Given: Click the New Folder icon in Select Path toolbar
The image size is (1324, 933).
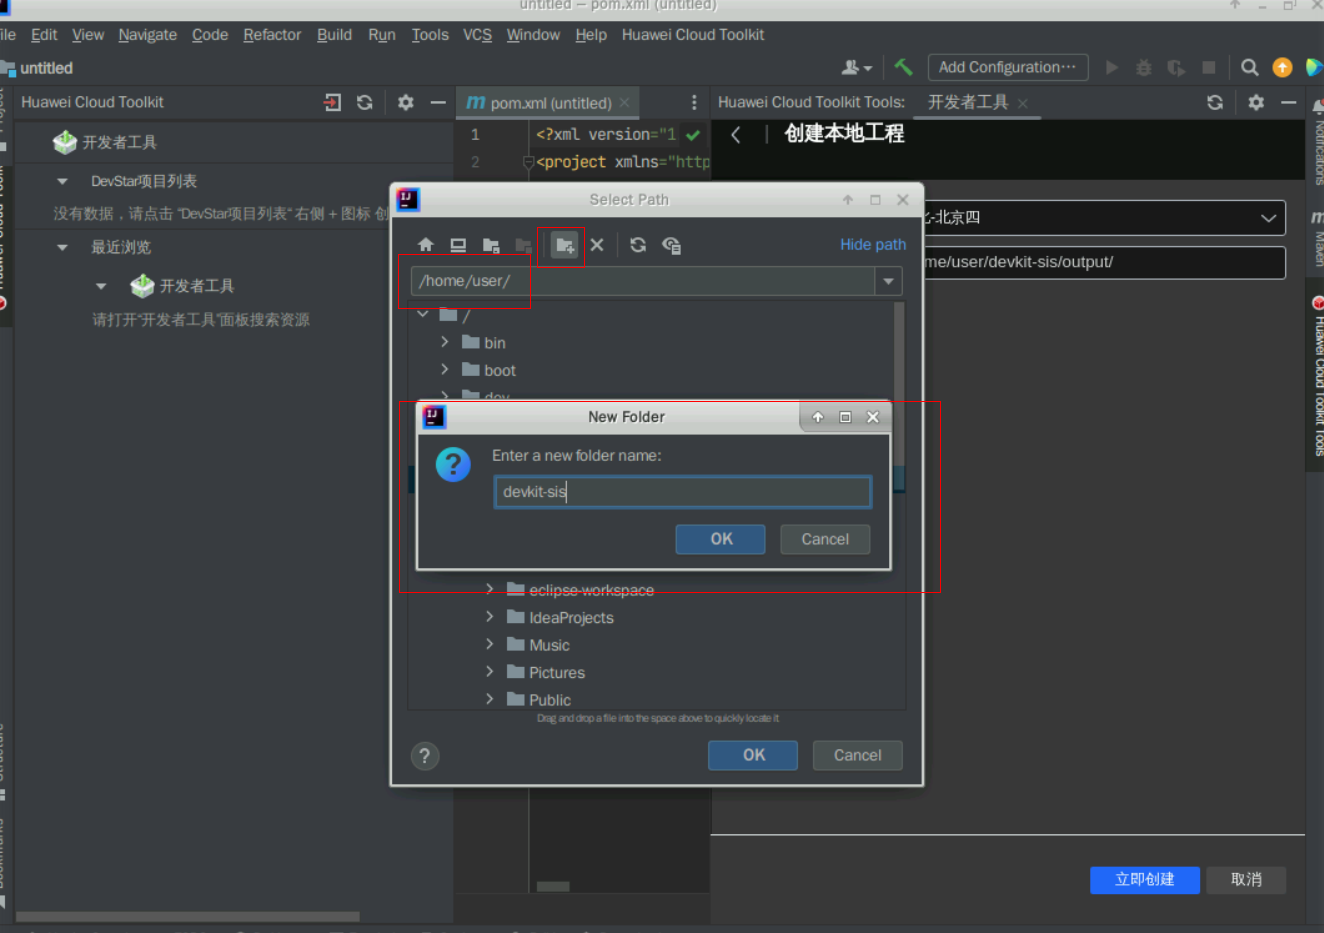Looking at the screenshot, I should click(x=565, y=245).
